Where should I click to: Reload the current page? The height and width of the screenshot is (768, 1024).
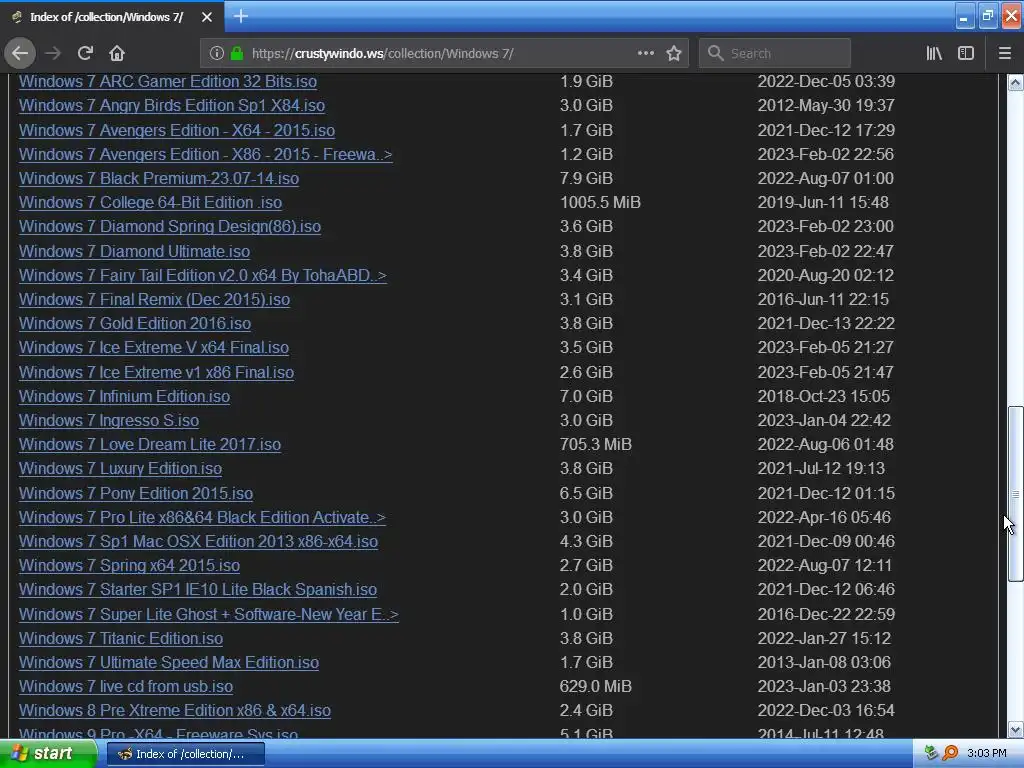85,54
